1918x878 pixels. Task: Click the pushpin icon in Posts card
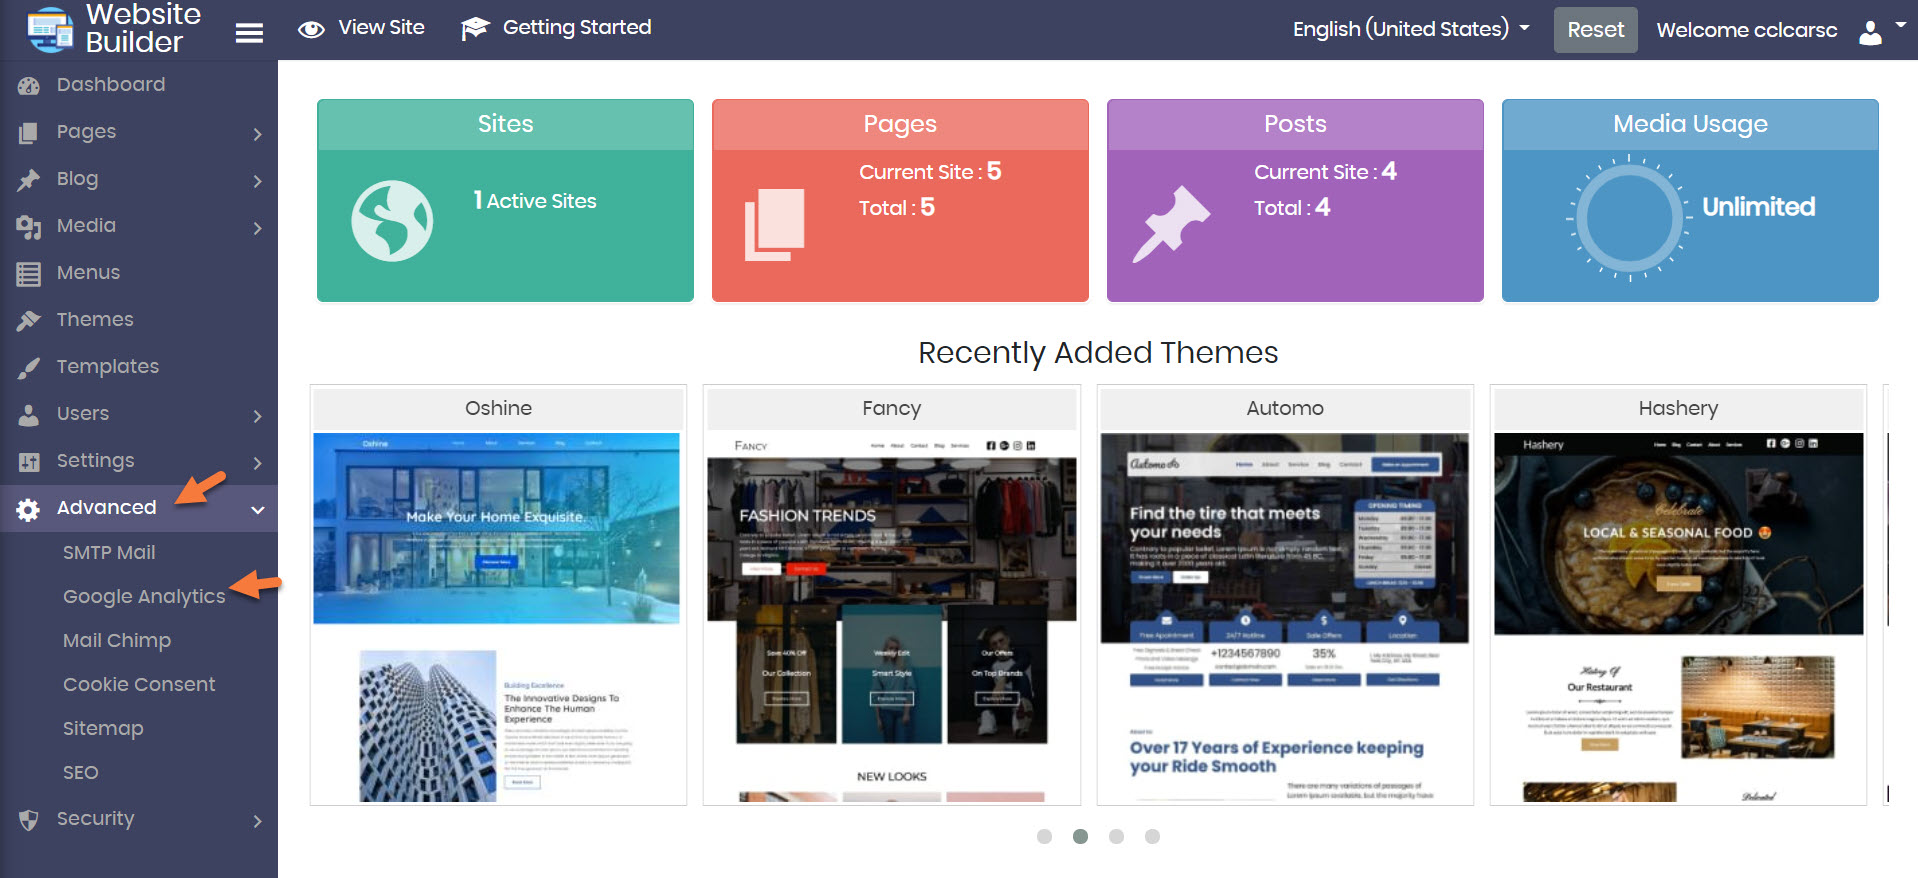[x=1170, y=224]
